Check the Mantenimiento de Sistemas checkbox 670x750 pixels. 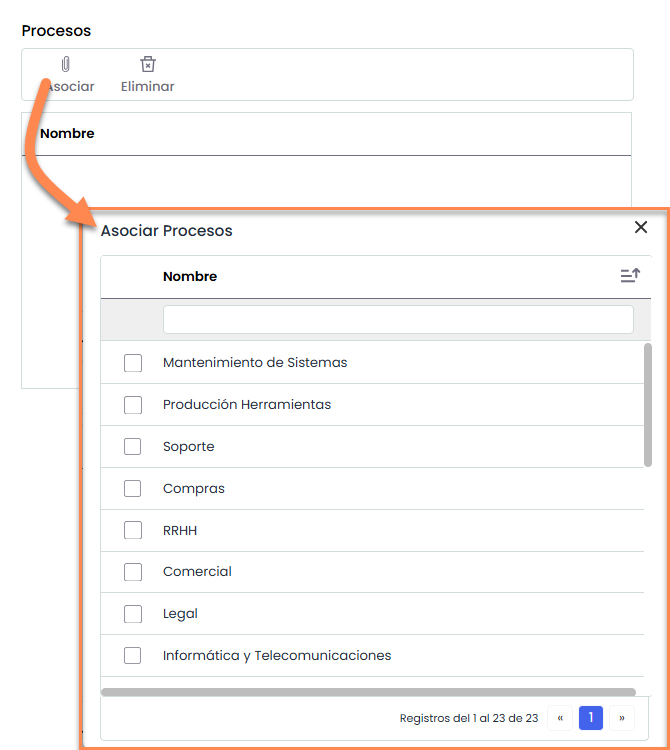[x=133, y=363]
